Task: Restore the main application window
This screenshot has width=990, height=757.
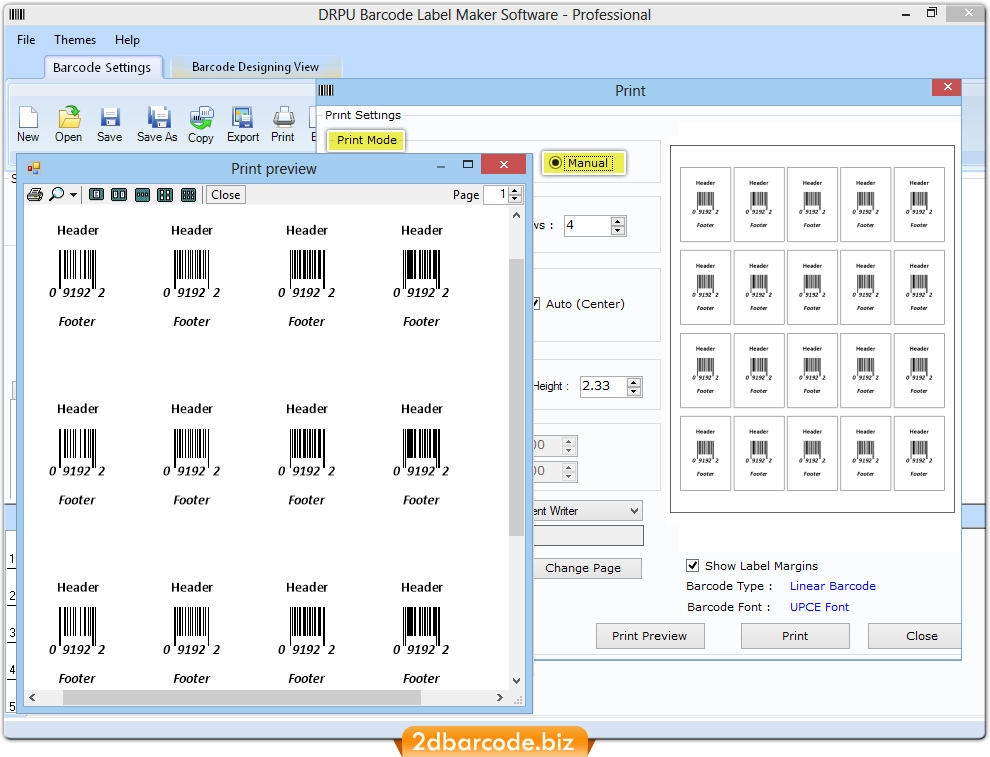Action: (x=932, y=13)
